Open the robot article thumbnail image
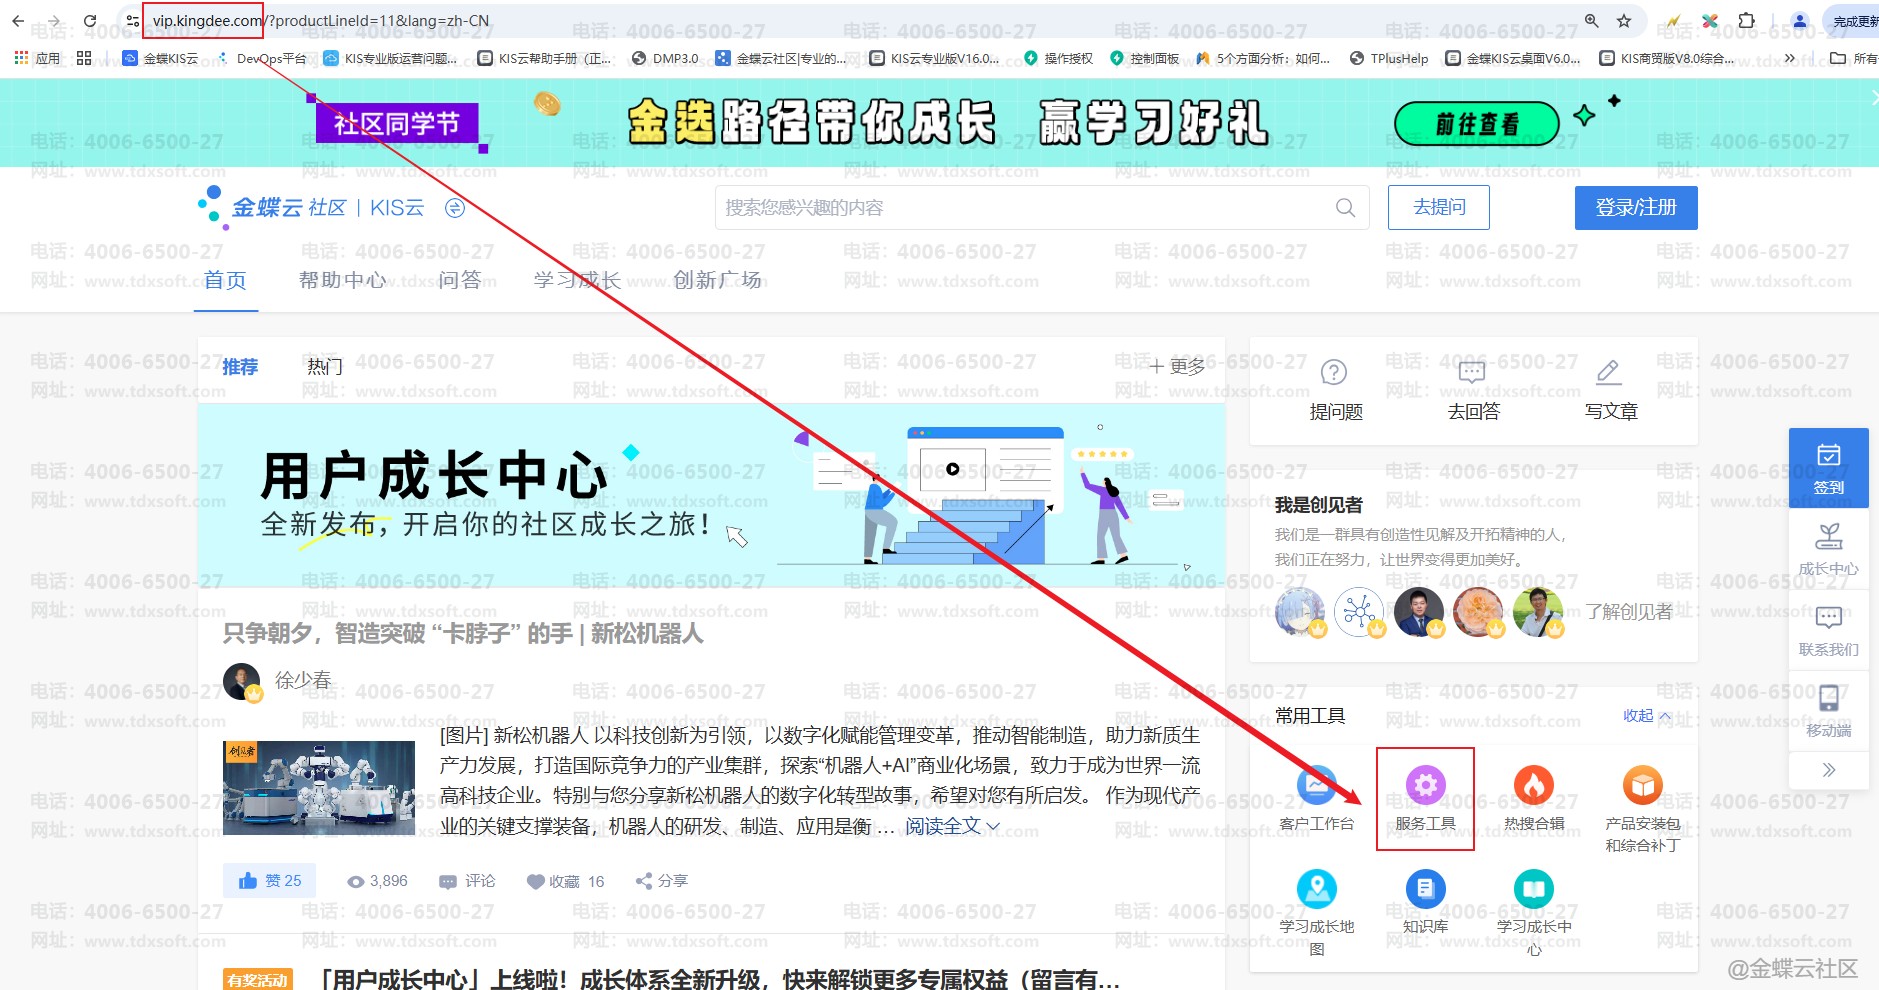 click(x=319, y=788)
